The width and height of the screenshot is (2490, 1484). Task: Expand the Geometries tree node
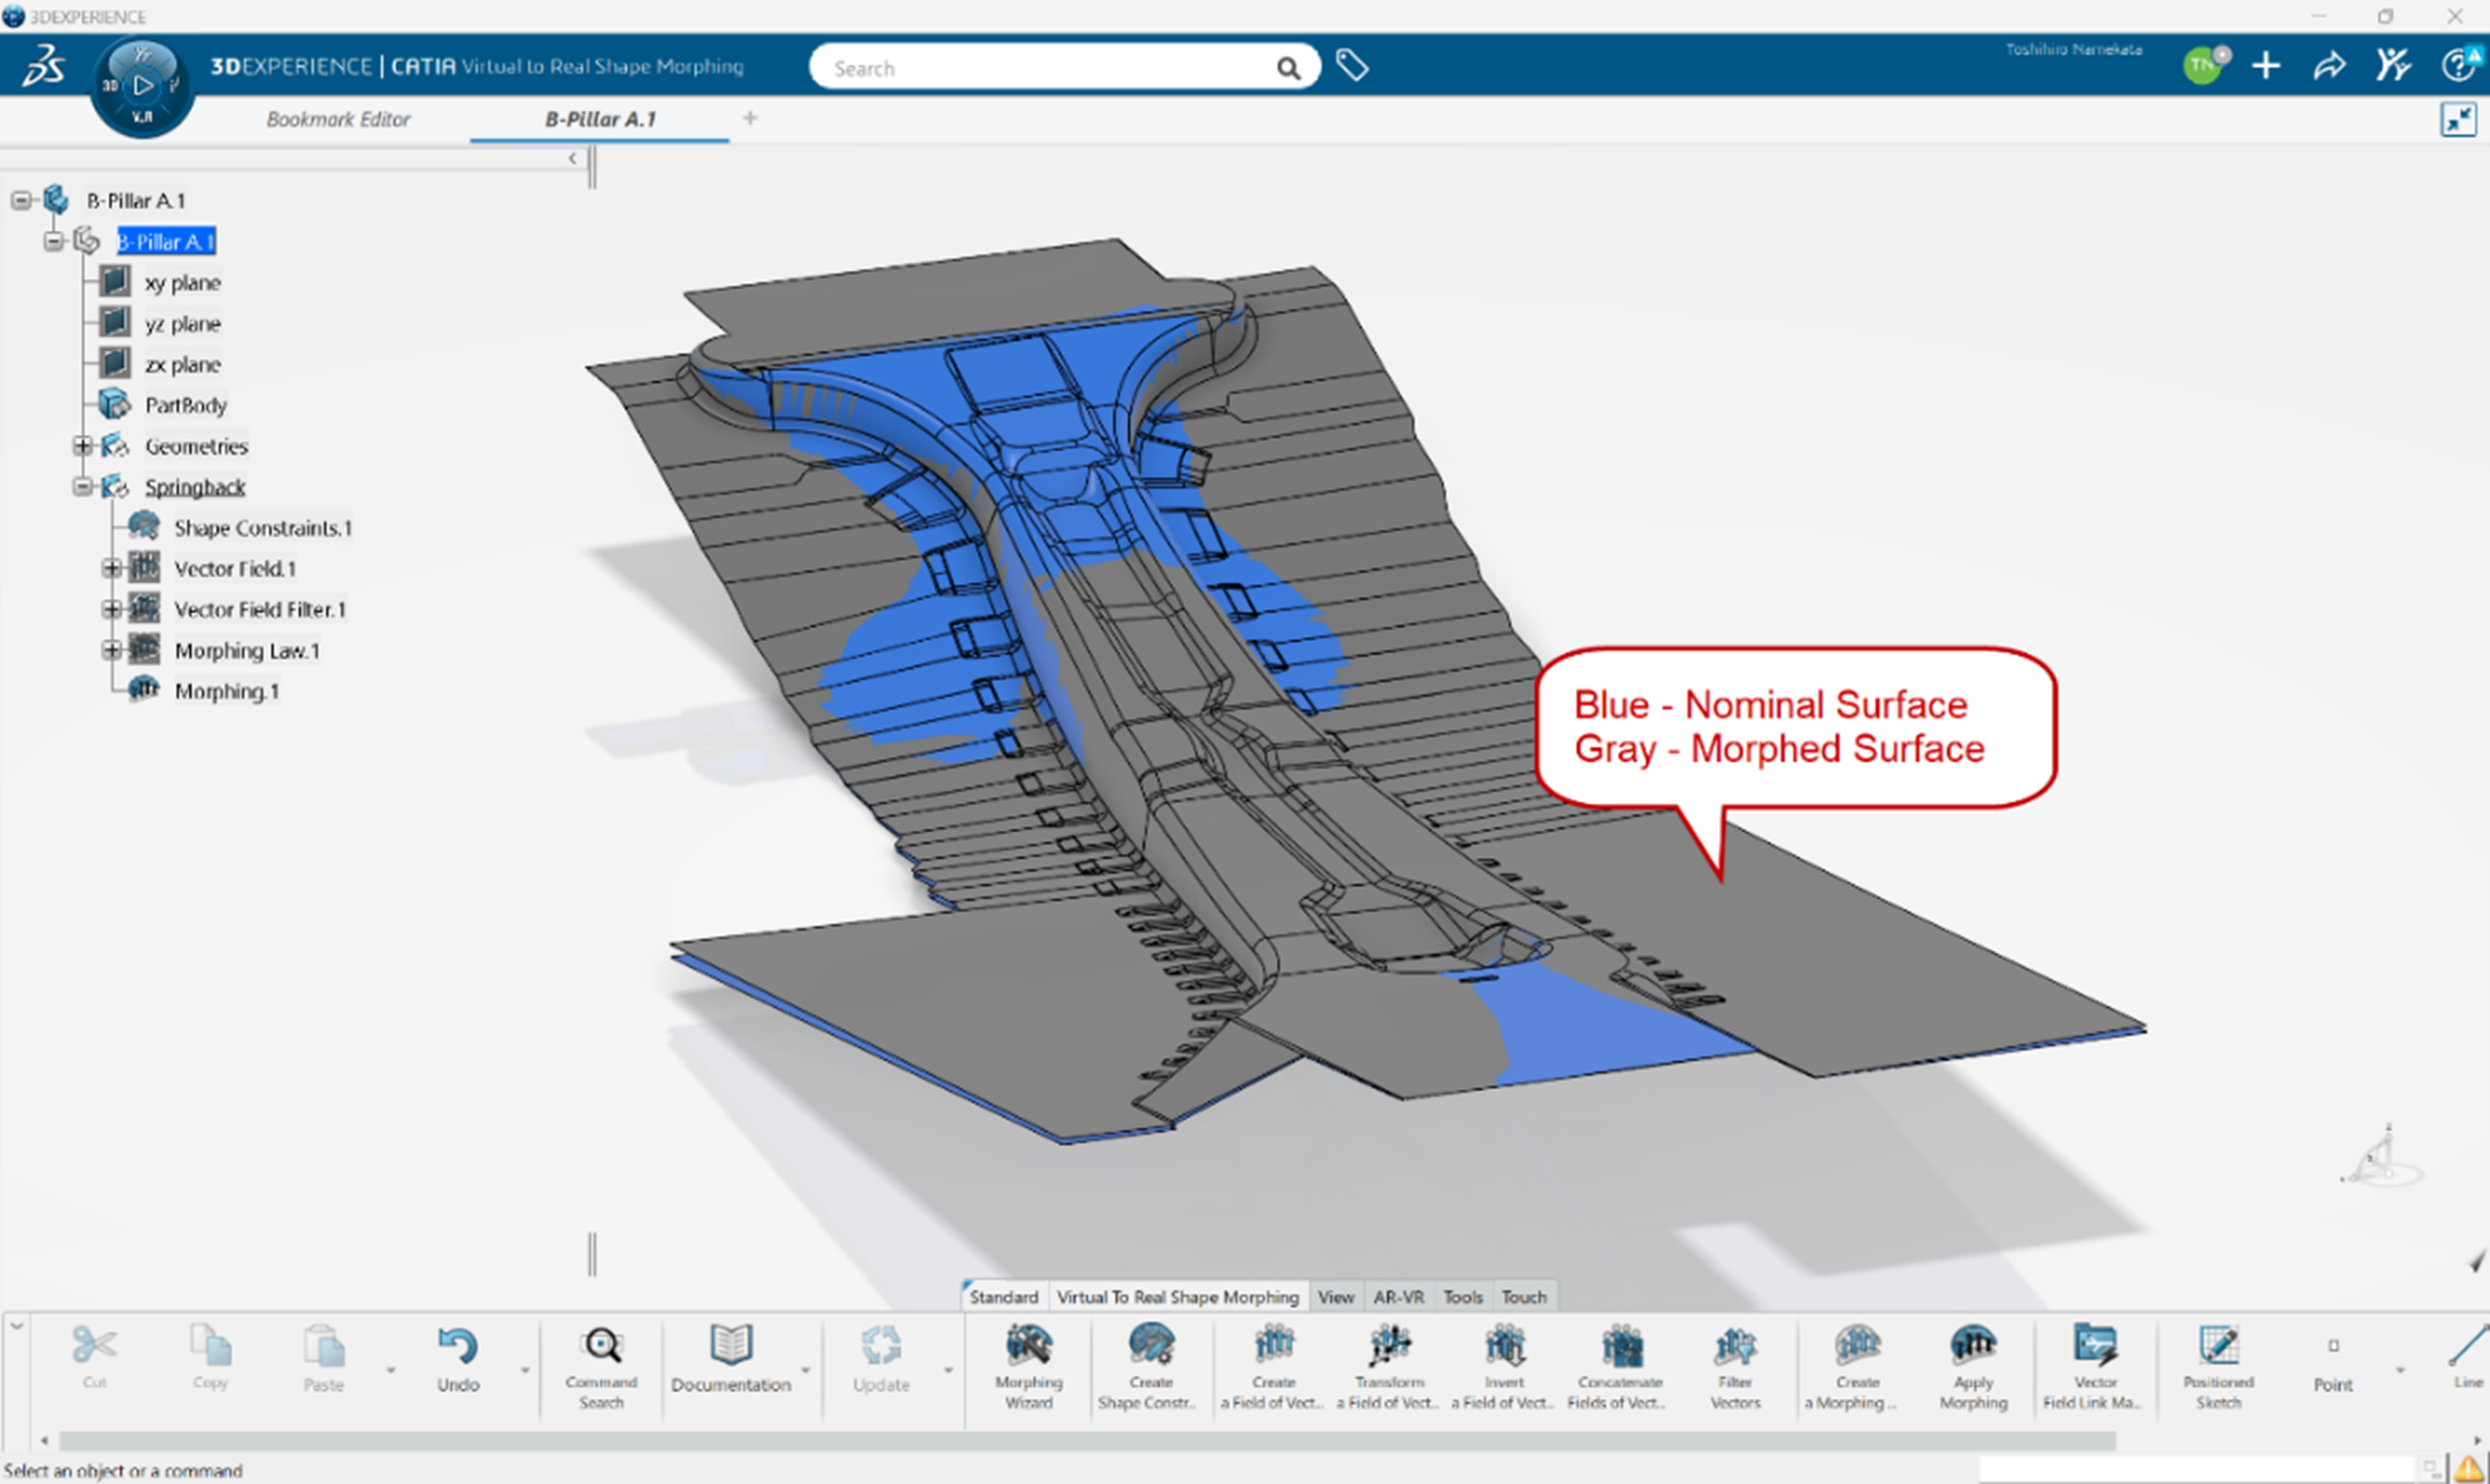(84, 446)
